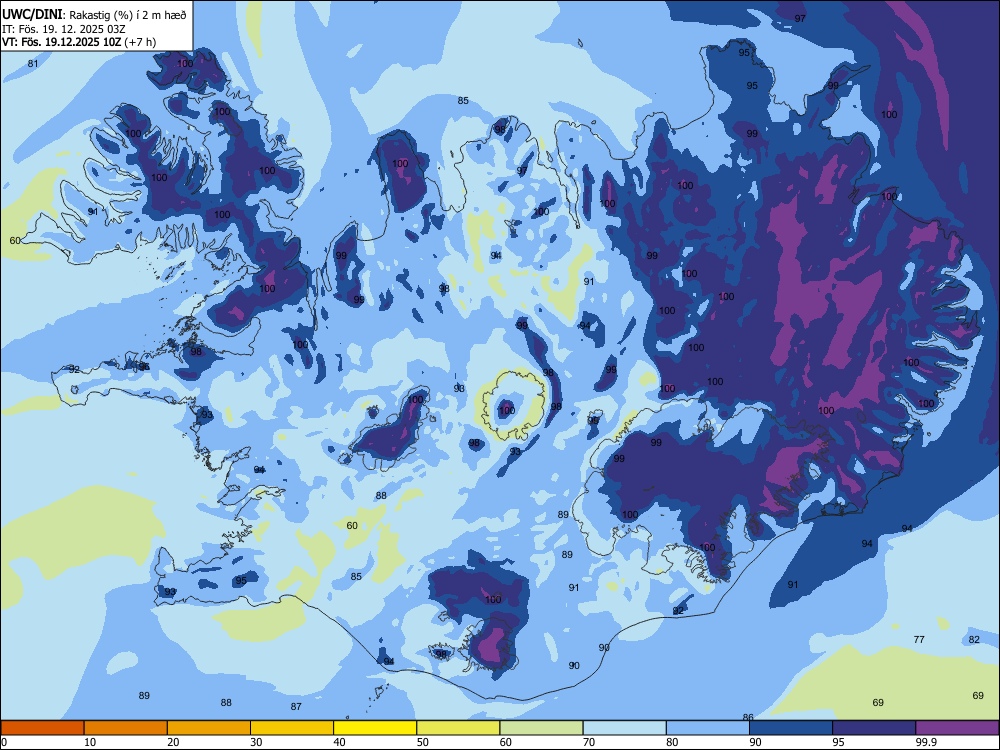Click the valid time line 'VT: Fös. 19.12.2025 10Z (+7 h)'
Image resolution: width=1000 pixels, height=750 pixels.
[x=79, y=42]
